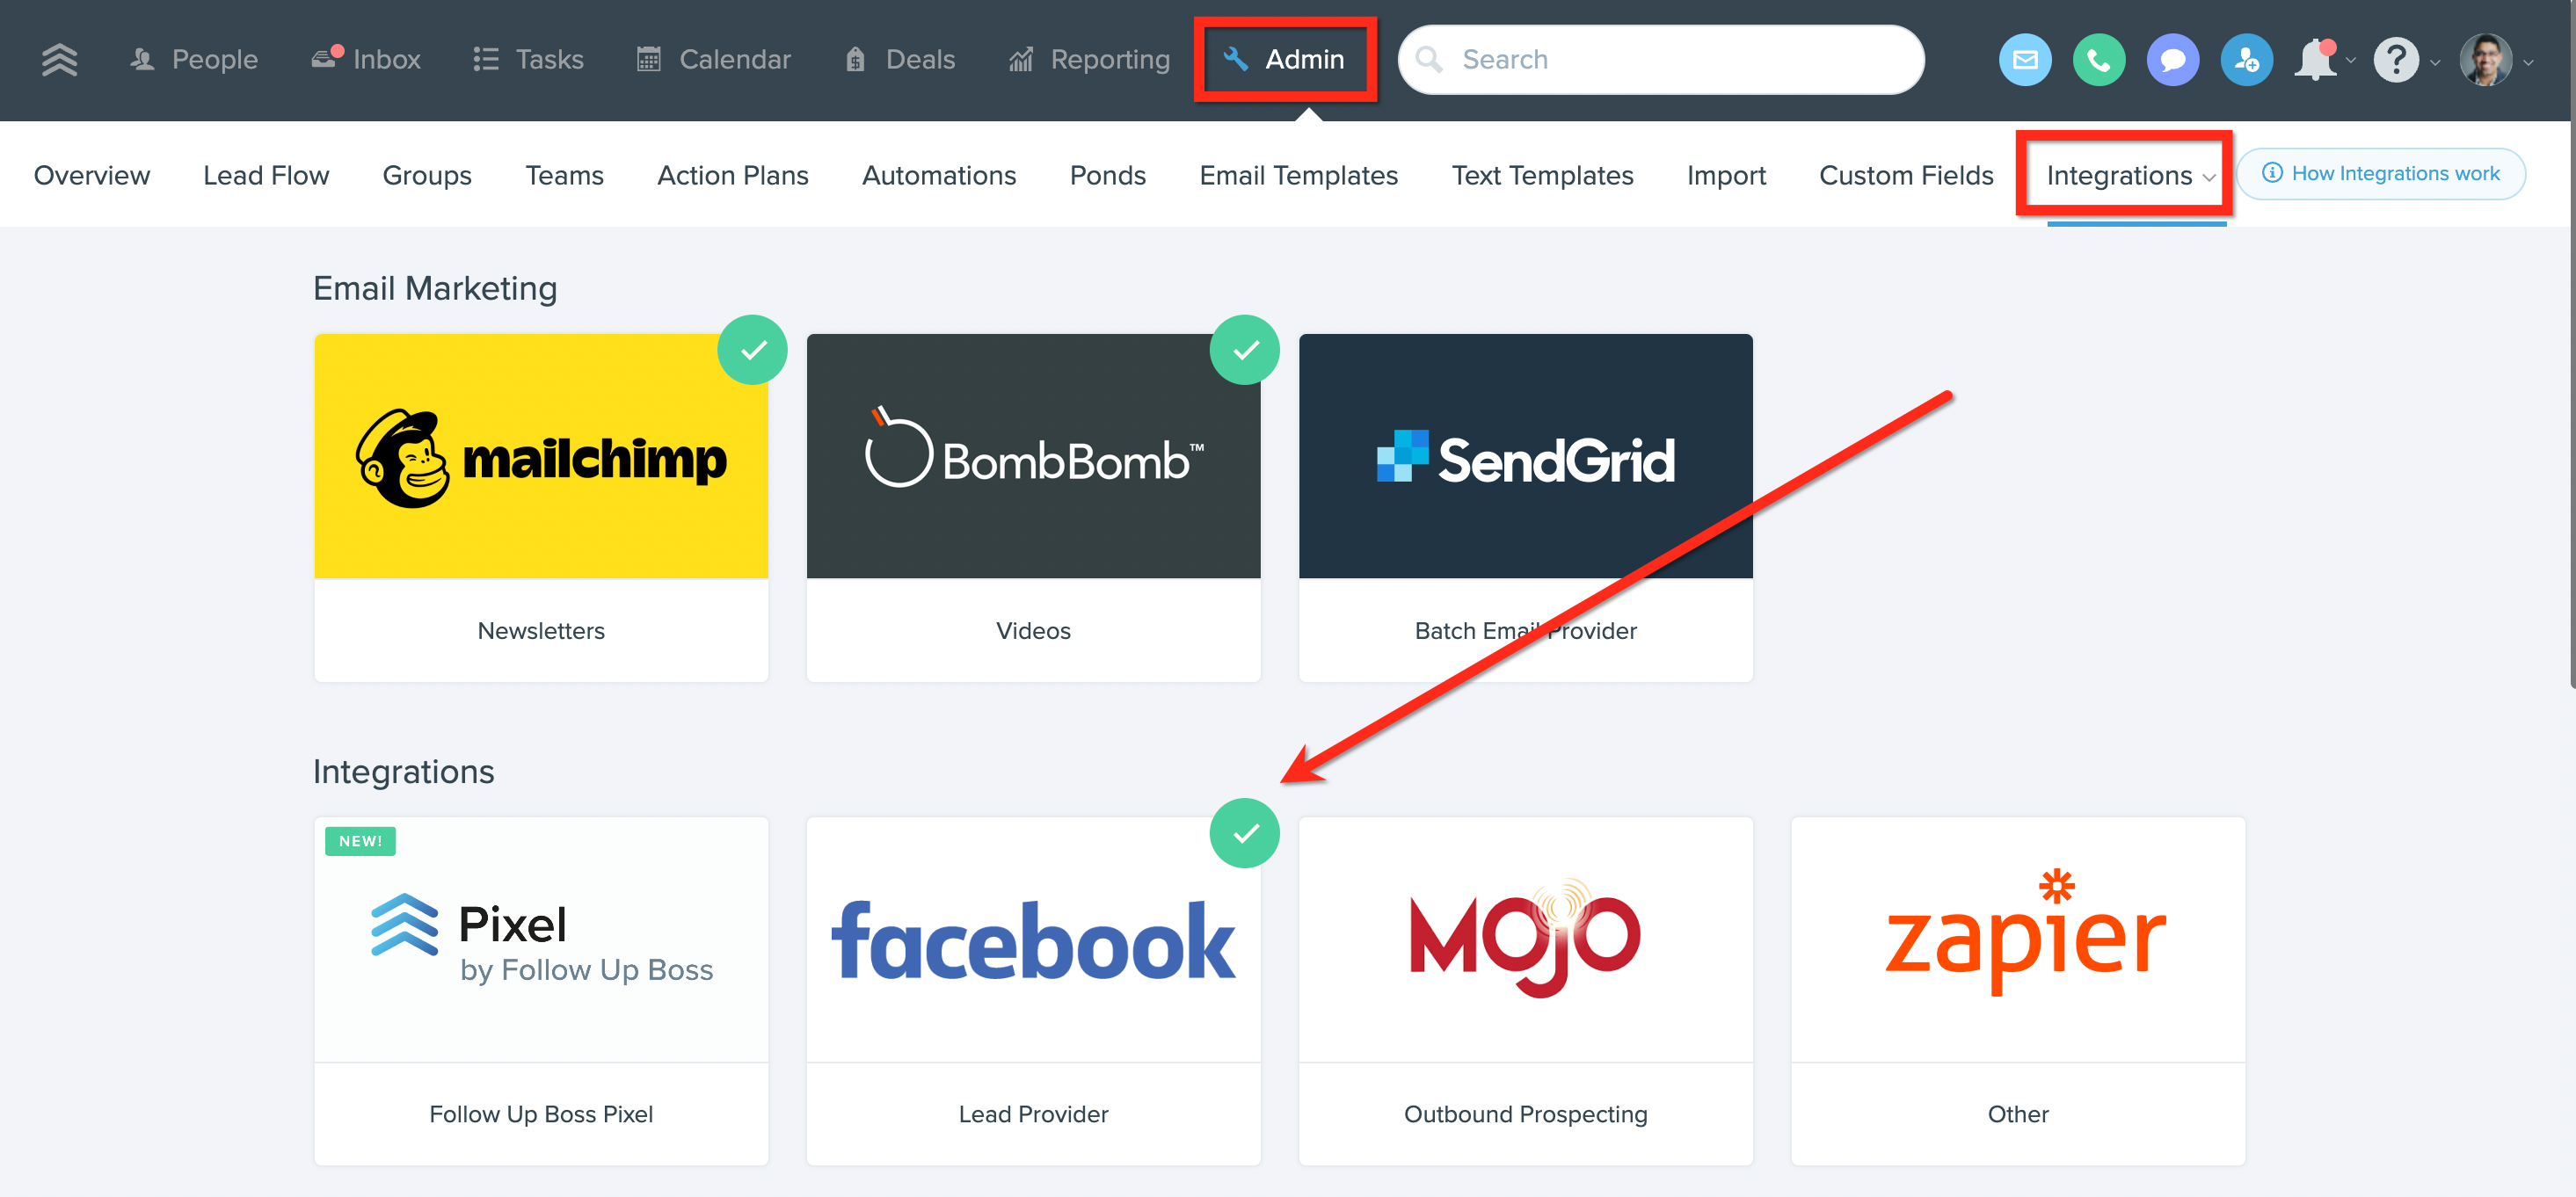Click the Other label under Zapier

pyautogui.click(x=2018, y=1114)
